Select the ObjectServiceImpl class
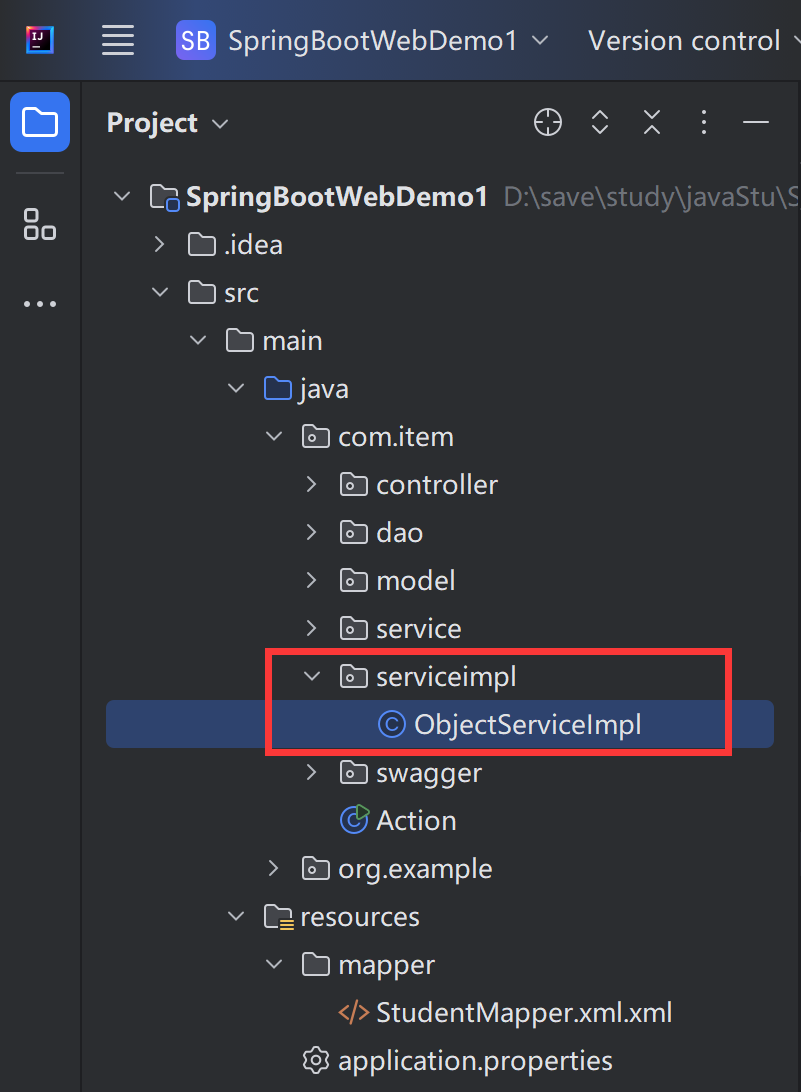The image size is (801, 1092). (527, 725)
